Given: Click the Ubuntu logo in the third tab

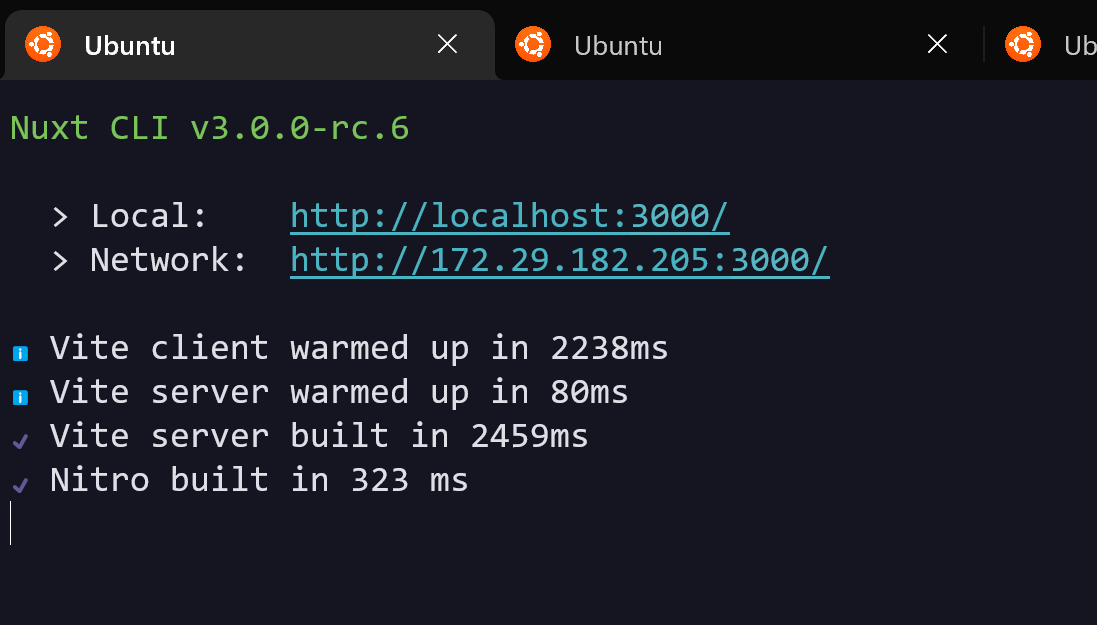Looking at the screenshot, I should 1023,44.
